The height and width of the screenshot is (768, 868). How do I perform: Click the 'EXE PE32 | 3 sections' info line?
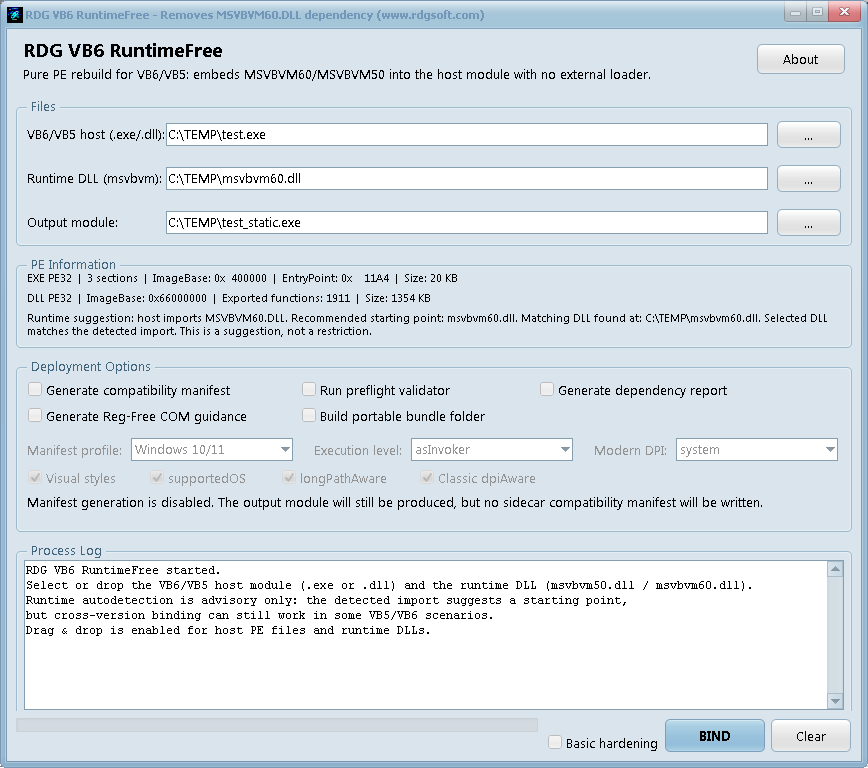click(242, 279)
